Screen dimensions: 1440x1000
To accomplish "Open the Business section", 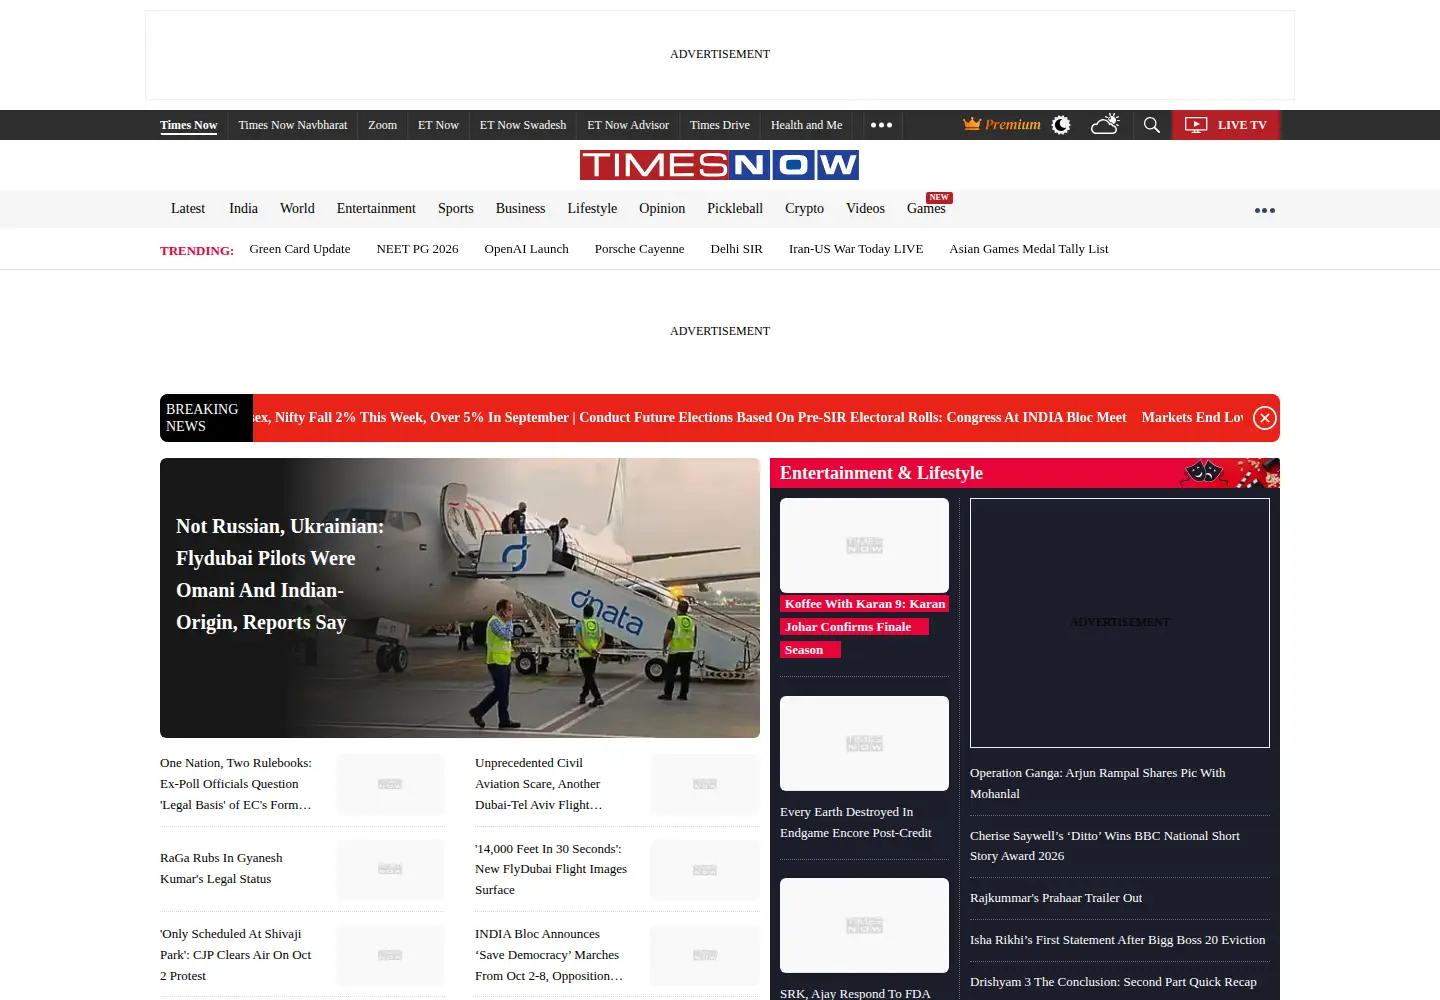I will (520, 208).
